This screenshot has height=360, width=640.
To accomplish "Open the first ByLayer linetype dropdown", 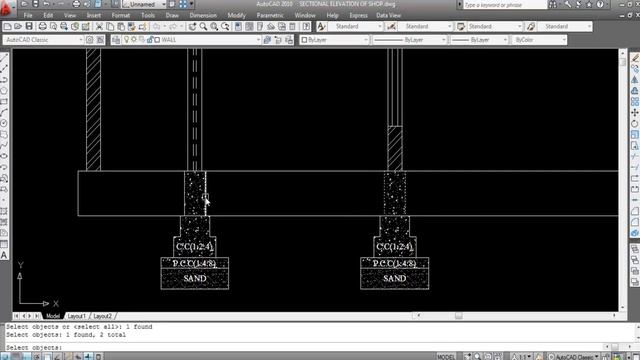I will [409, 40].
